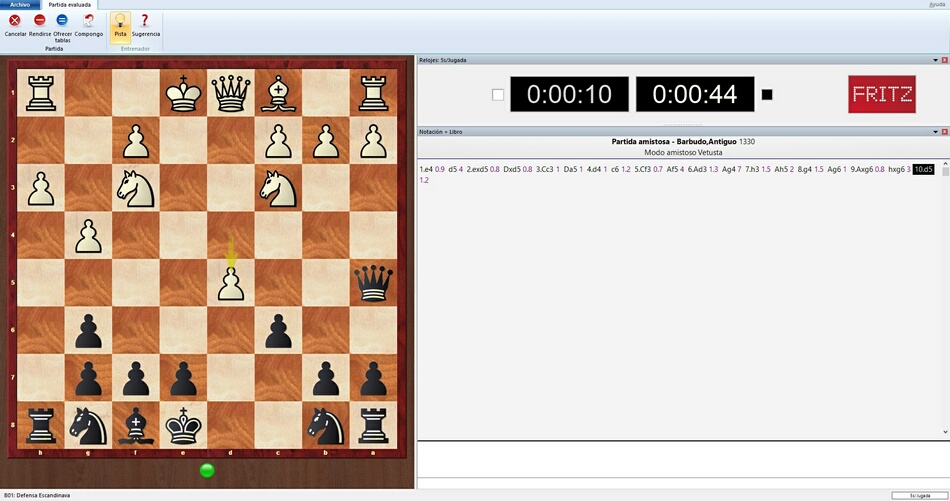The height and width of the screenshot is (501, 950).
Task: Select the black pawn on c6
Action: [x=278, y=330]
